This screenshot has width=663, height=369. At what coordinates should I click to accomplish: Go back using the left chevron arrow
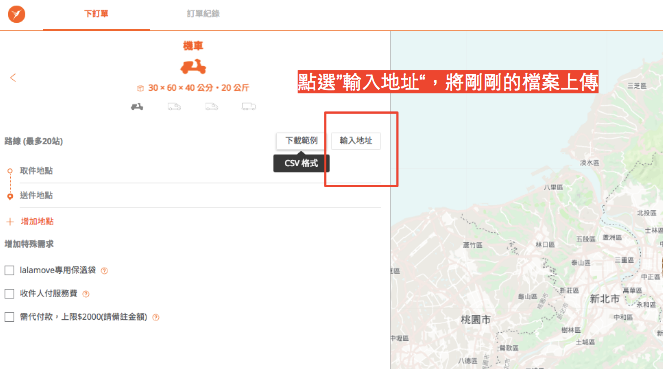[13, 78]
